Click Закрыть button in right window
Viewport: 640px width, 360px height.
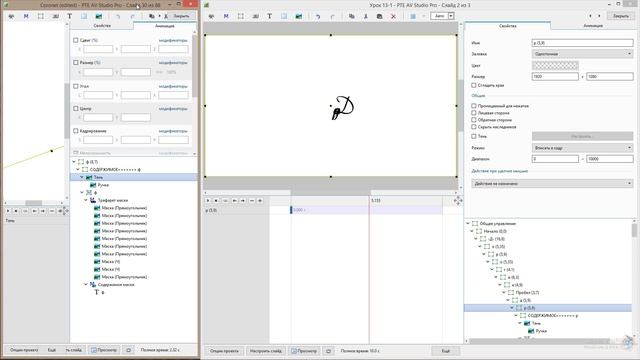pos(621,16)
